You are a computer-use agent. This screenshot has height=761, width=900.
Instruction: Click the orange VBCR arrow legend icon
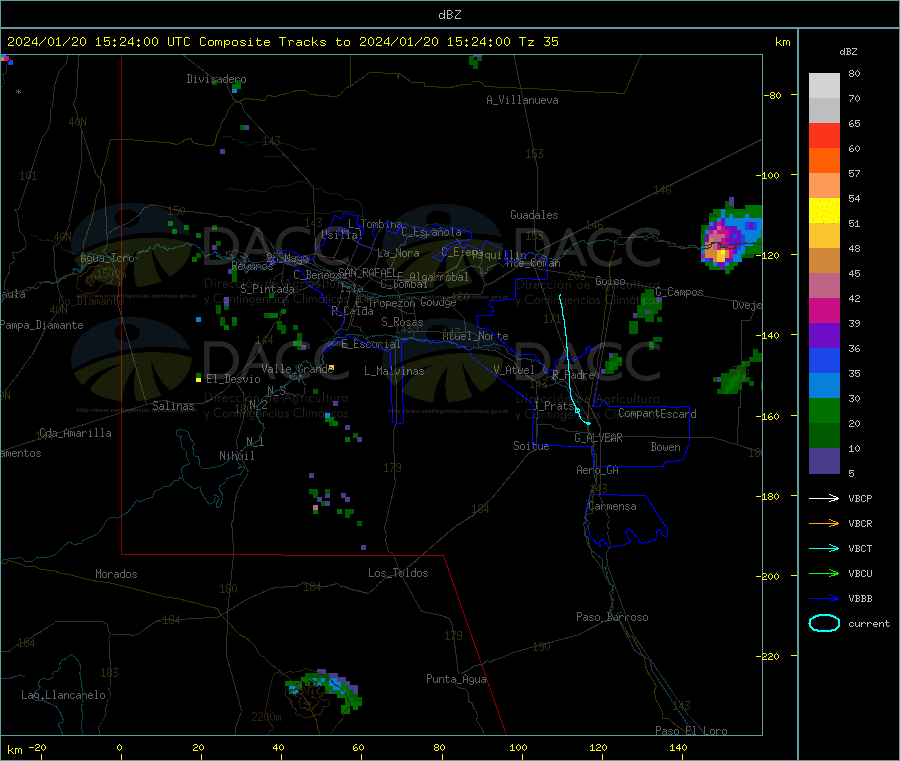point(824,523)
